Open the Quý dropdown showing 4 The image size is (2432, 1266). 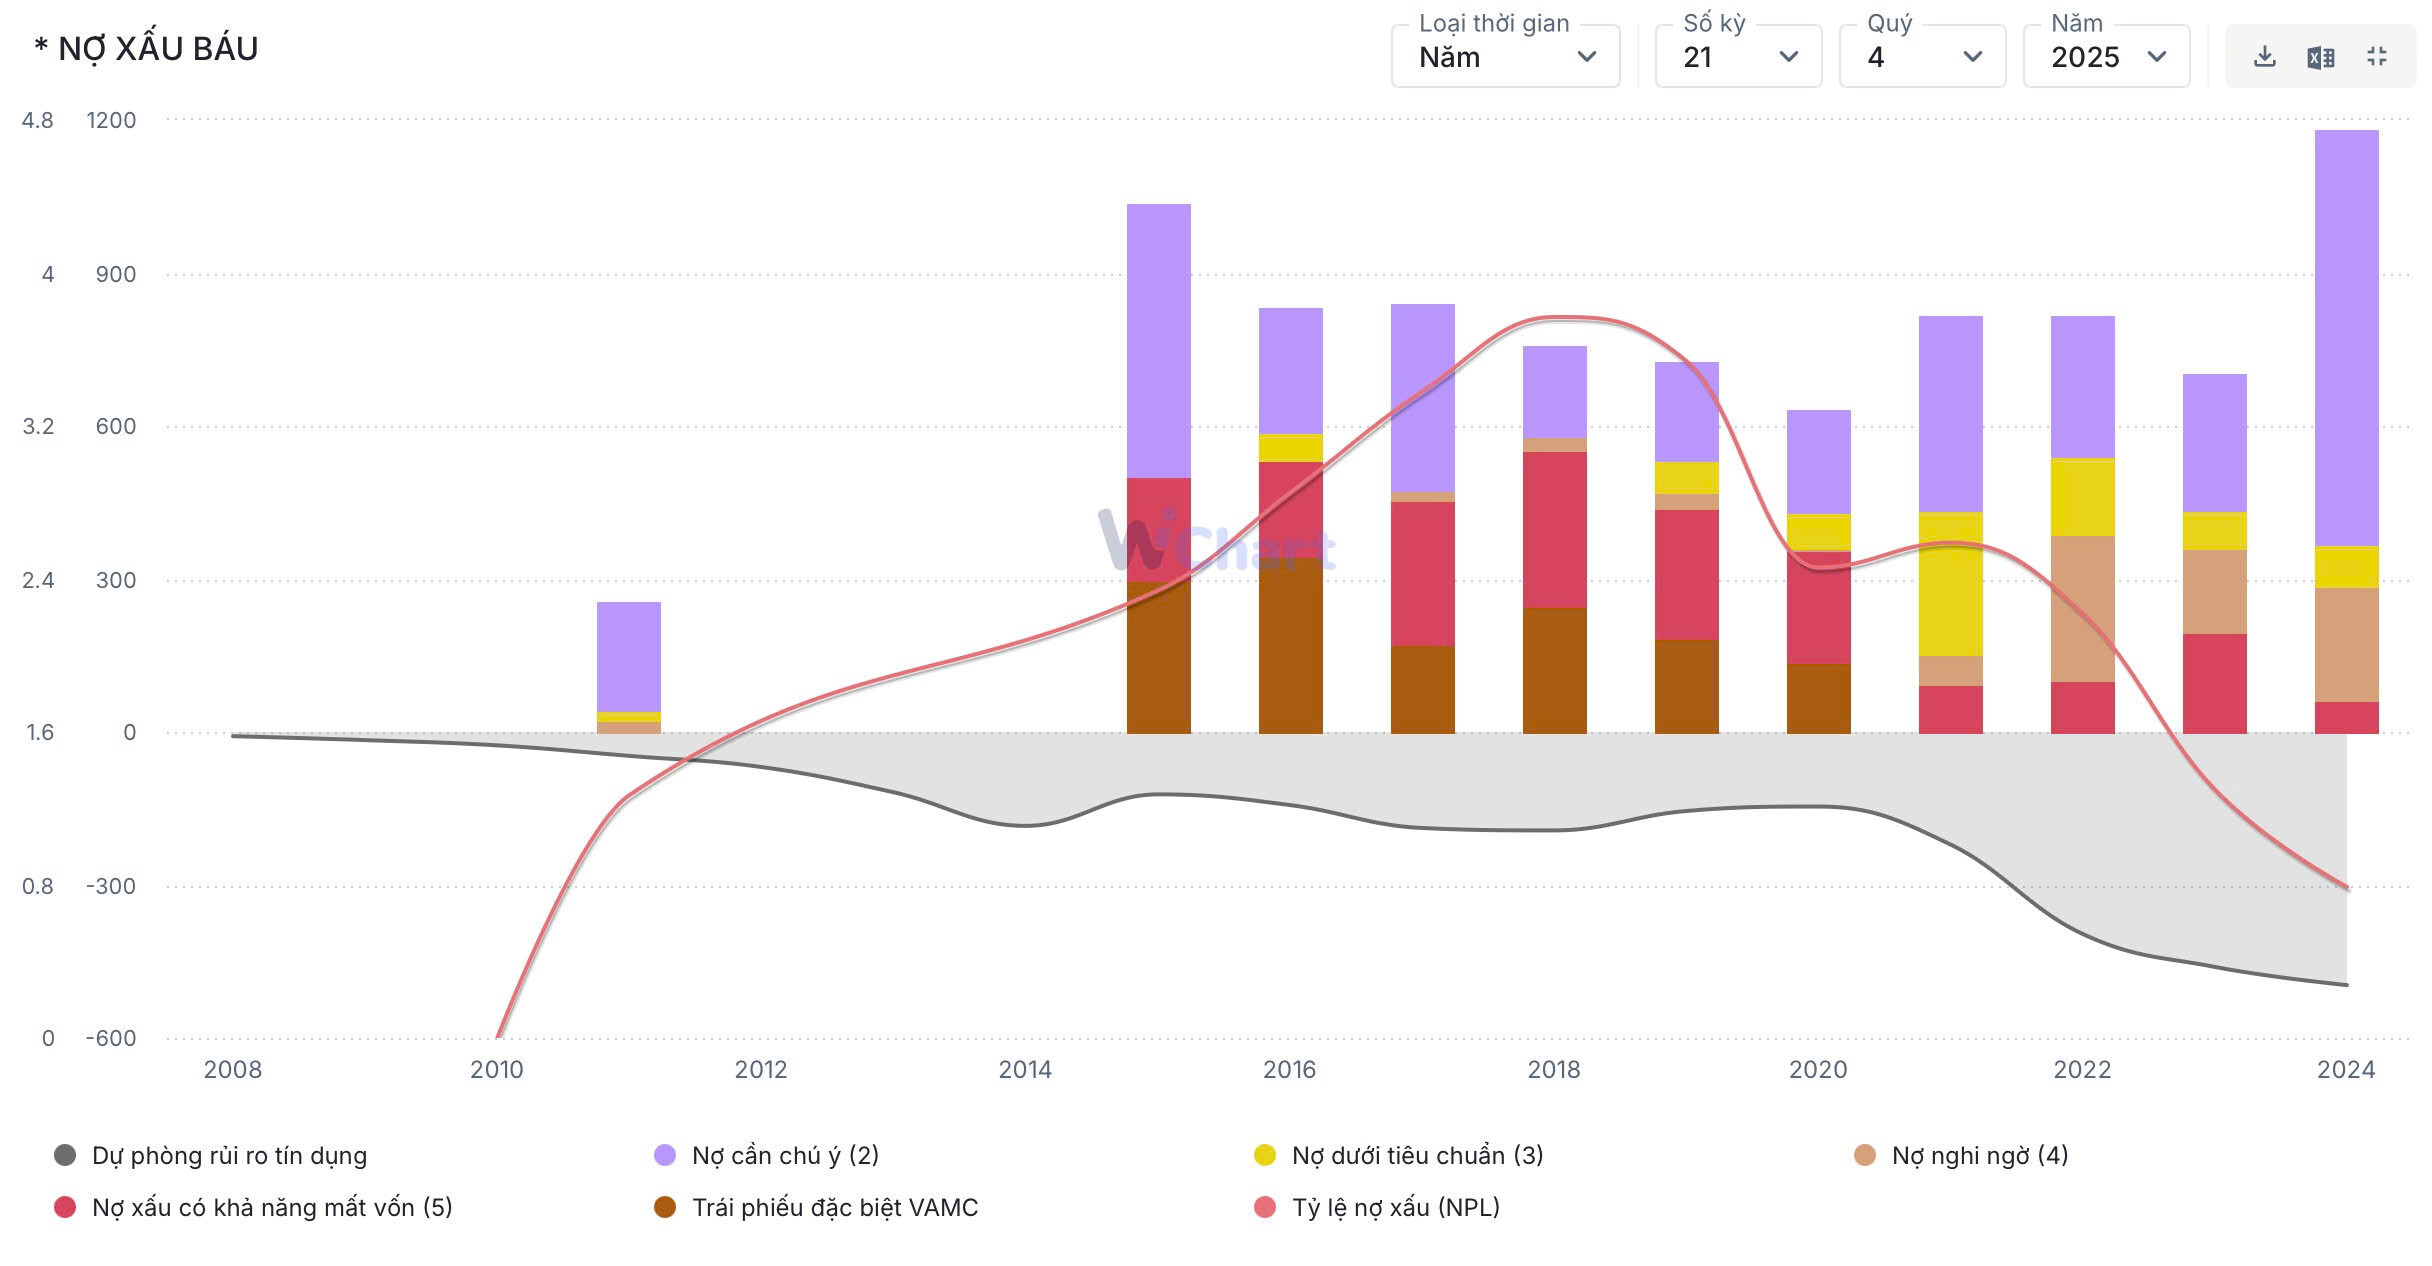tap(1922, 57)
